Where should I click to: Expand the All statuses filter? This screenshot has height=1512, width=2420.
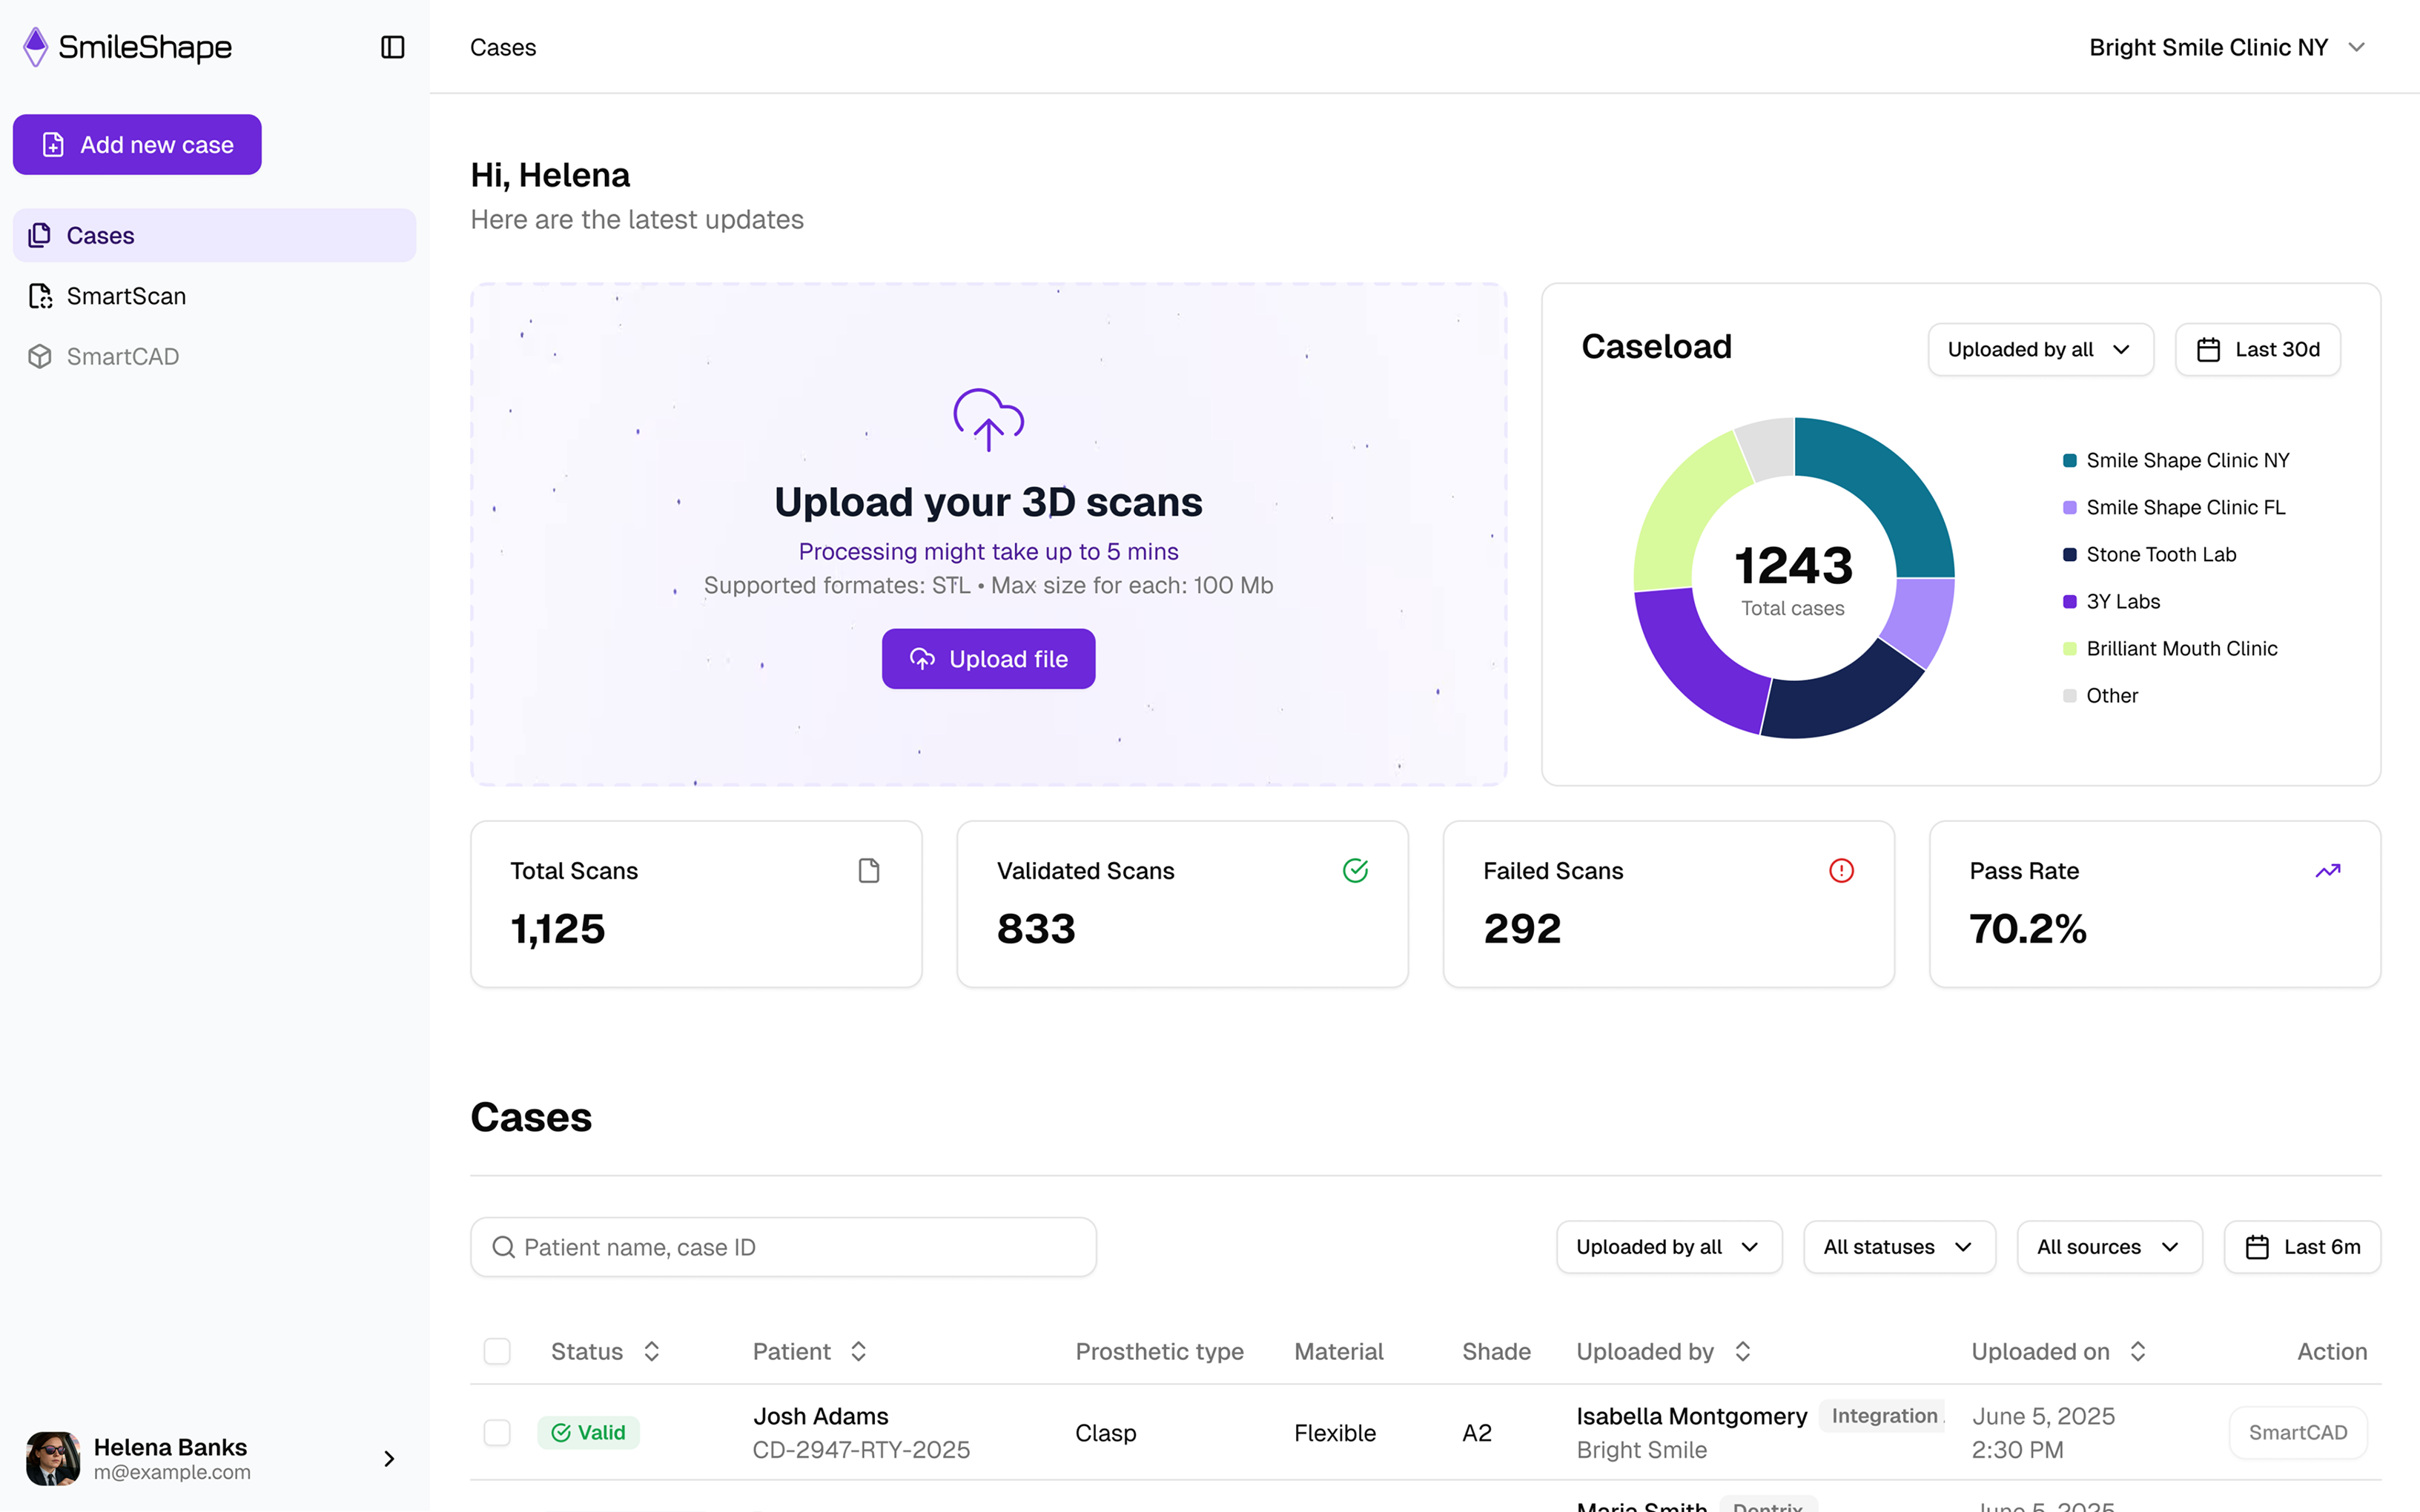click(x=1898, y=1246)
